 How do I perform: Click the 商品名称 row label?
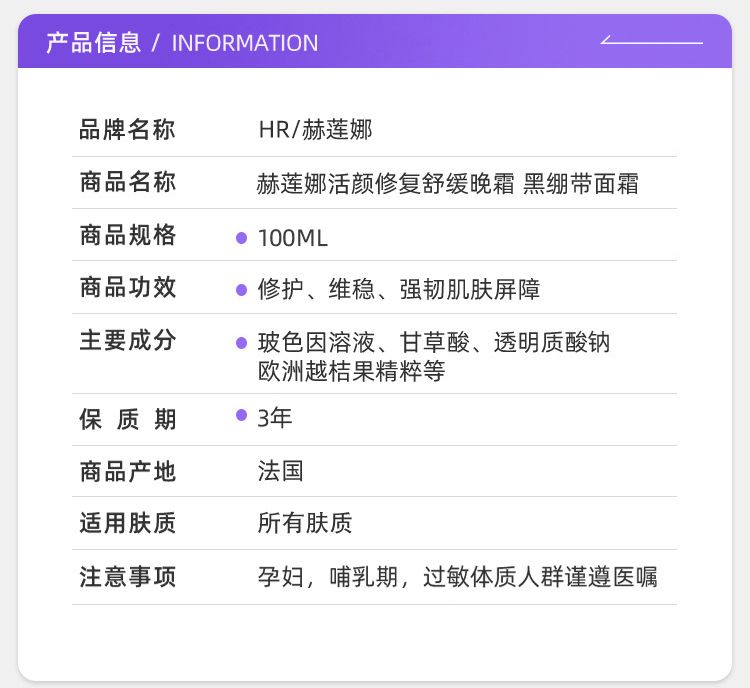(127, 183)
